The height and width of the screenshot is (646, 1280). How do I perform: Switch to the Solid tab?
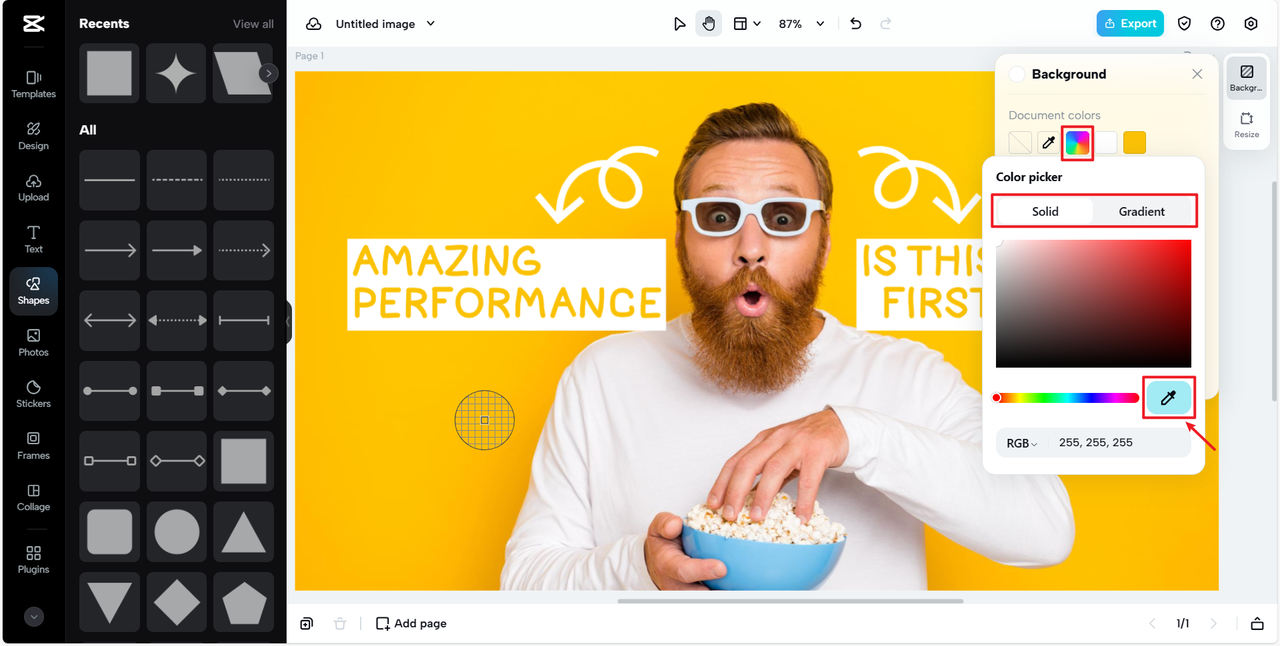tap(1046, 211)
